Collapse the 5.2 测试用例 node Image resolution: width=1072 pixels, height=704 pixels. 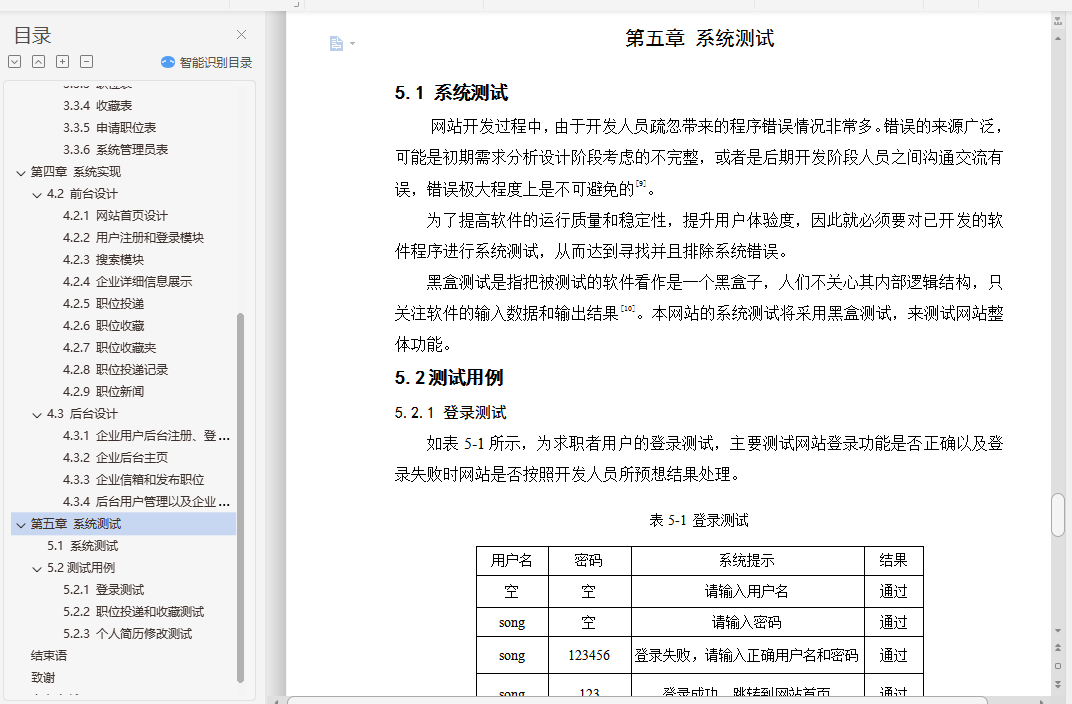coord(37,569)
